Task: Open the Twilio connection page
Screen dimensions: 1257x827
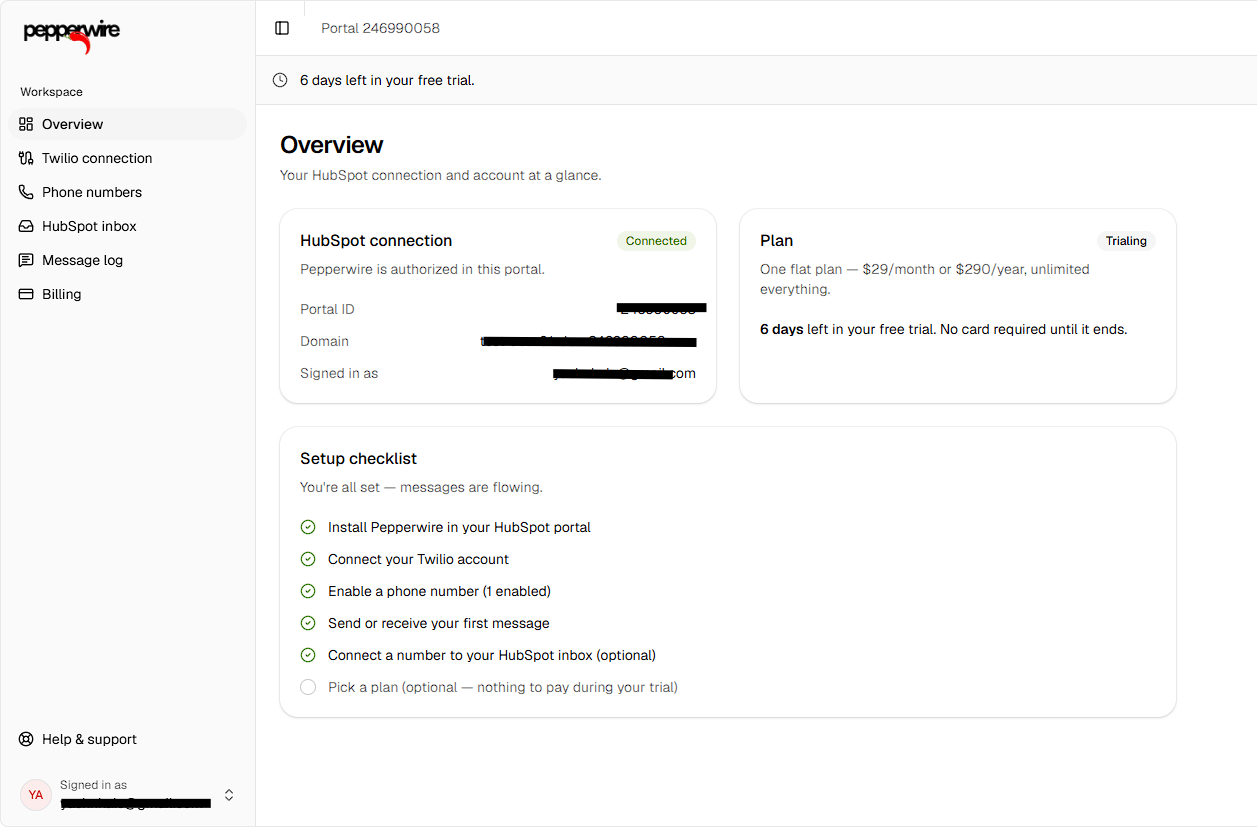Action: 127,158
